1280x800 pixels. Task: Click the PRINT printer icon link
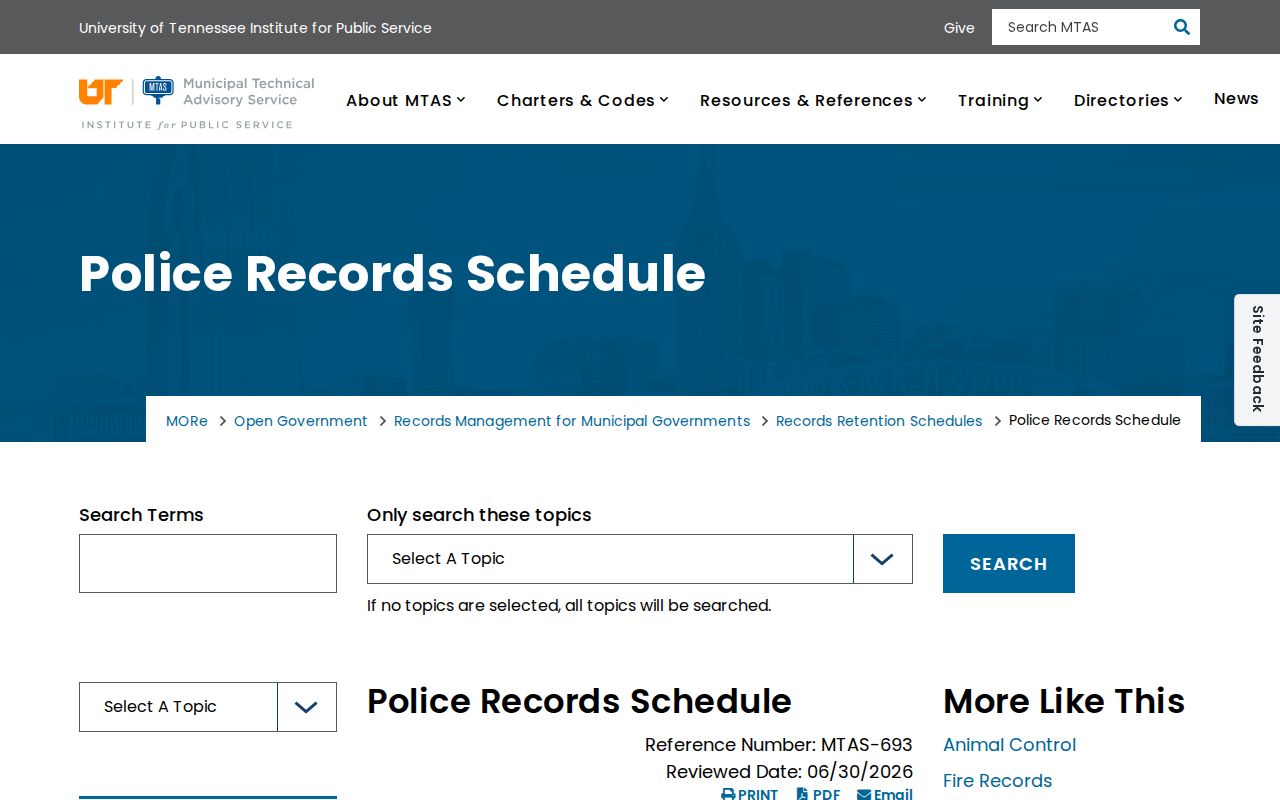tap(749, 794)
